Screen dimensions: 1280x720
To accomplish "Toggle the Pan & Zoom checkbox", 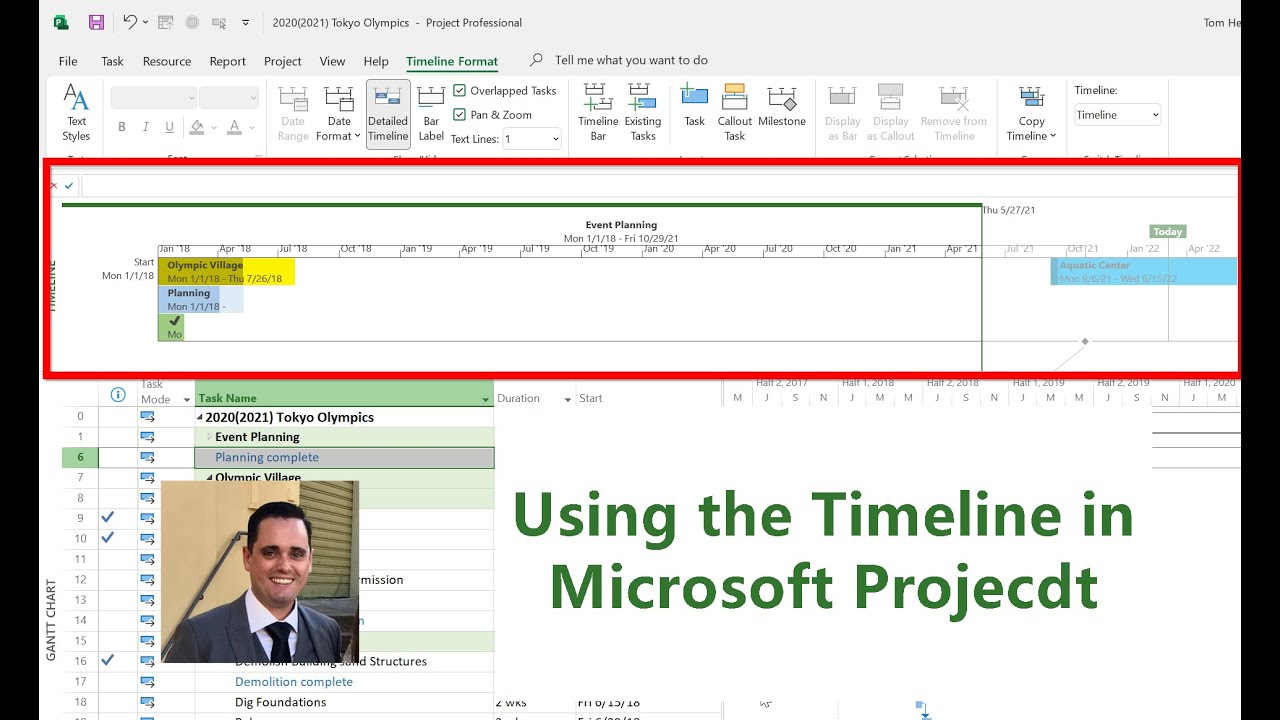I will (x=460, y=114).
